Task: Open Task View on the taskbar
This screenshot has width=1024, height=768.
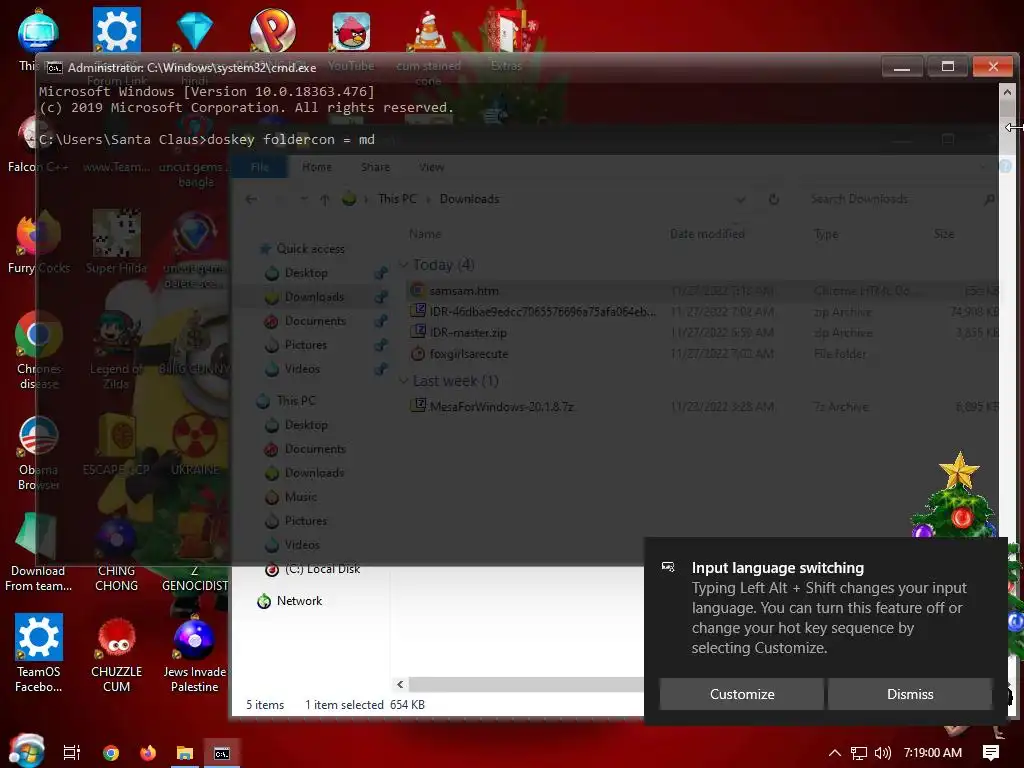Action: pyautogui.click(x=72, y=753)
